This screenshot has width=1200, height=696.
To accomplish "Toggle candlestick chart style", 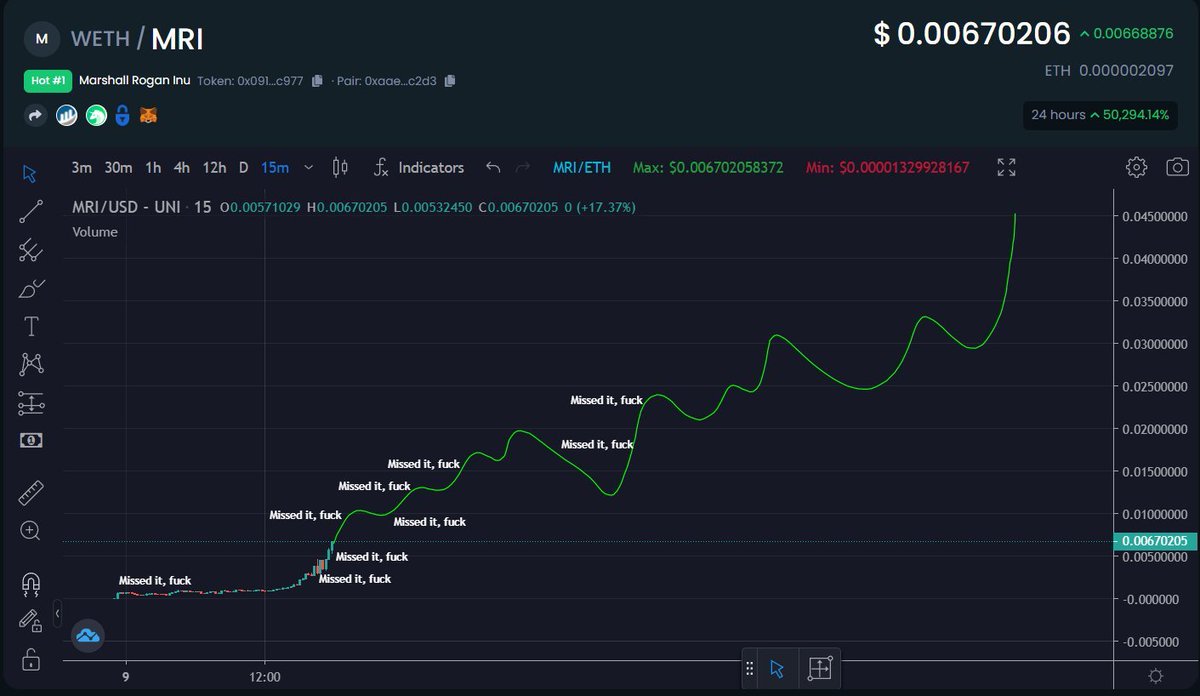I will point(340,167).
